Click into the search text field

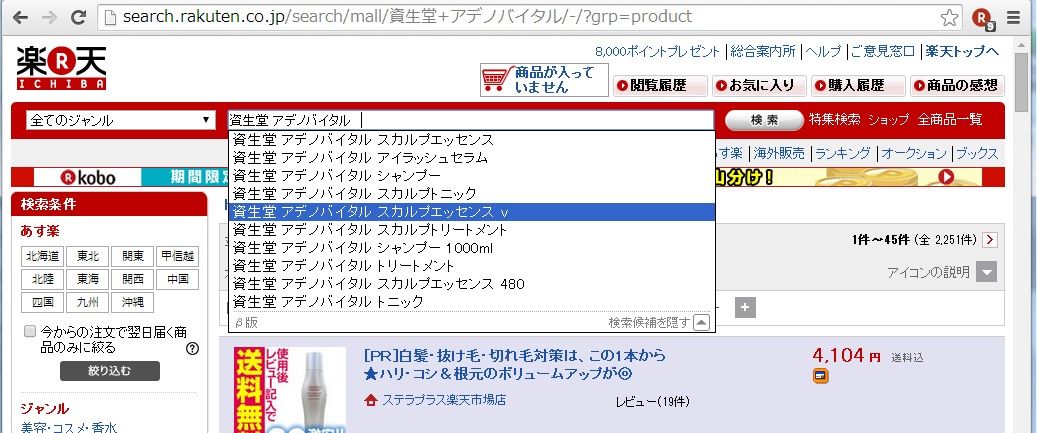[471, 120]
